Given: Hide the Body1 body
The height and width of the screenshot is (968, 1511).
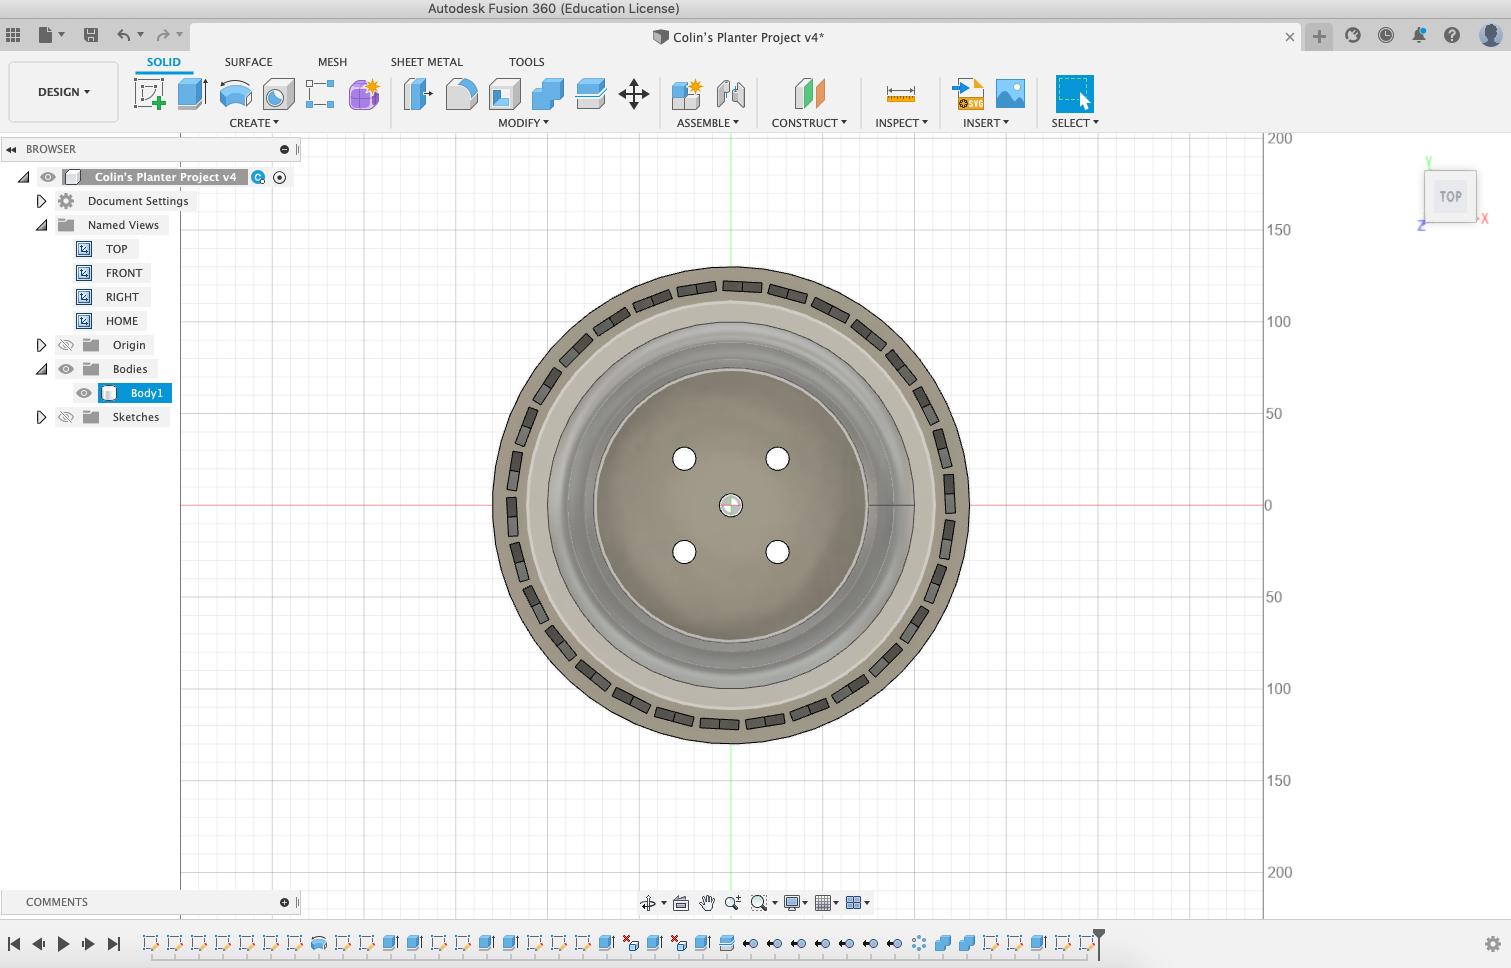Looking at the screenshot, I should pyautogui.click(x=84, y=393).
